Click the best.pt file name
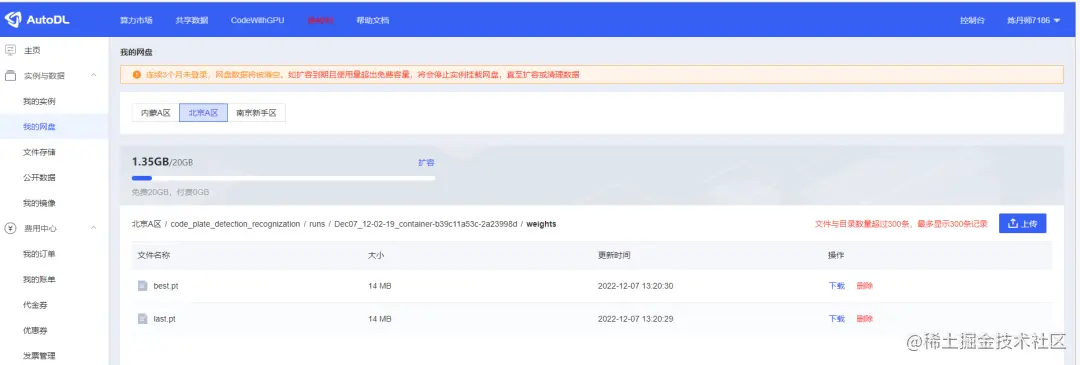1080x365 pixels. click(166, 286)
